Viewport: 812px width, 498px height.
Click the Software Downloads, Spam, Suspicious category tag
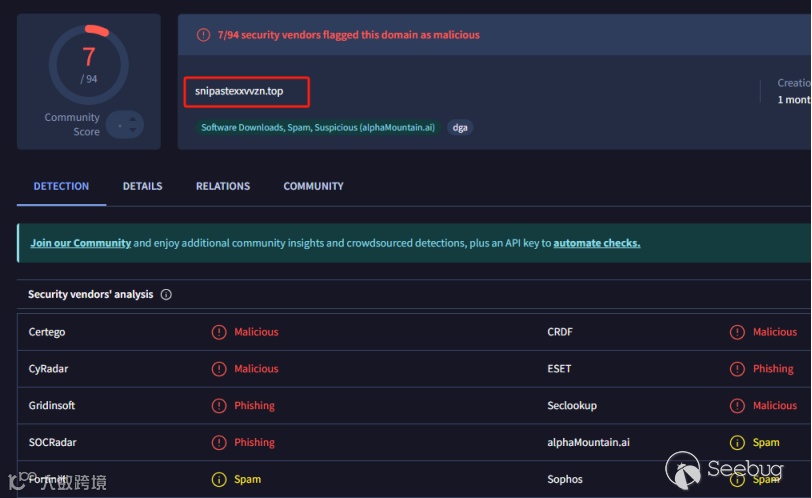(318, 127)
